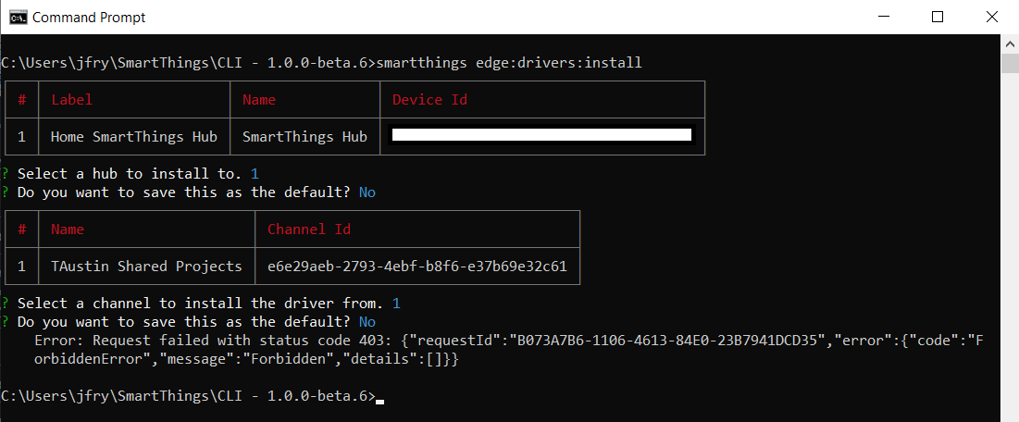
Task: Click the 'Name' header in the hub table
Action: point(259,99)
